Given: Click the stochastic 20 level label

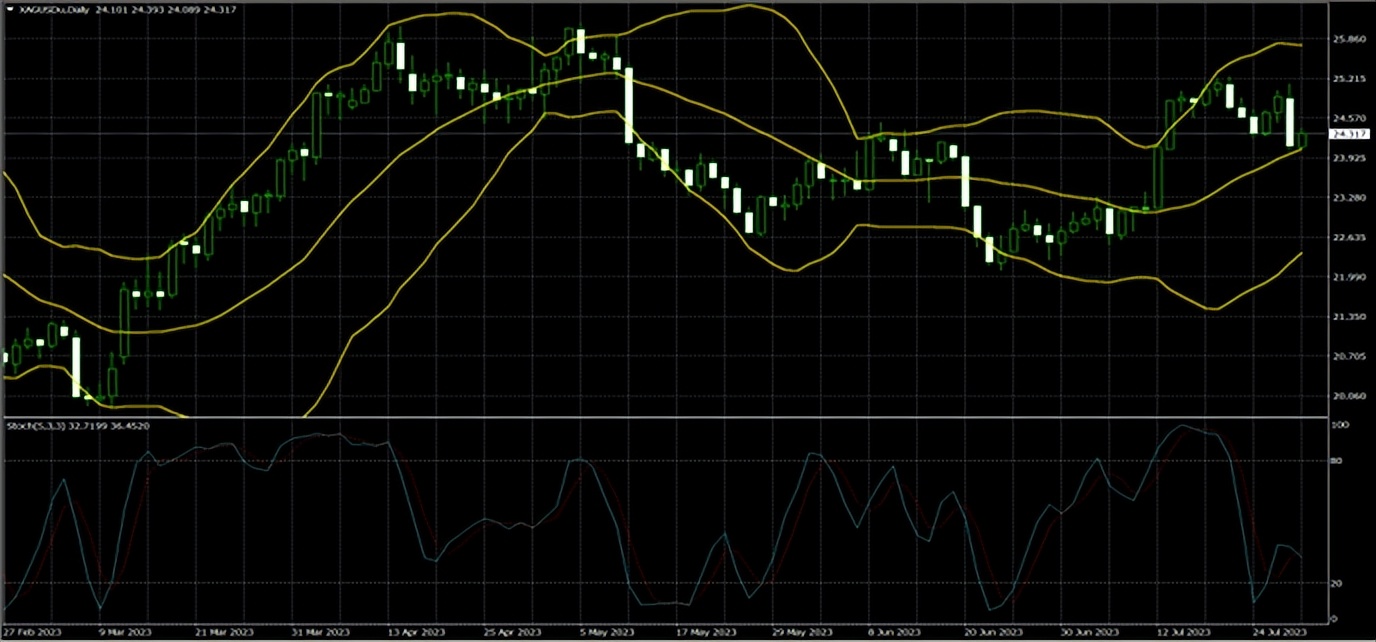Looking at the screenshot, I should click(1336, 583).
